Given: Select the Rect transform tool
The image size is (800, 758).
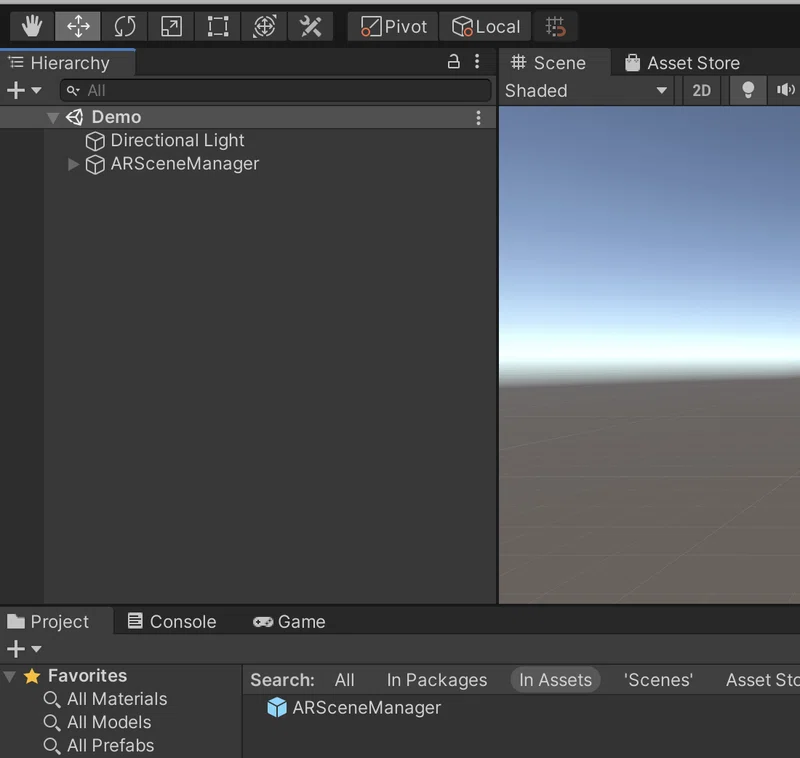Looking at the screenshot, I should tap(218, 26).
